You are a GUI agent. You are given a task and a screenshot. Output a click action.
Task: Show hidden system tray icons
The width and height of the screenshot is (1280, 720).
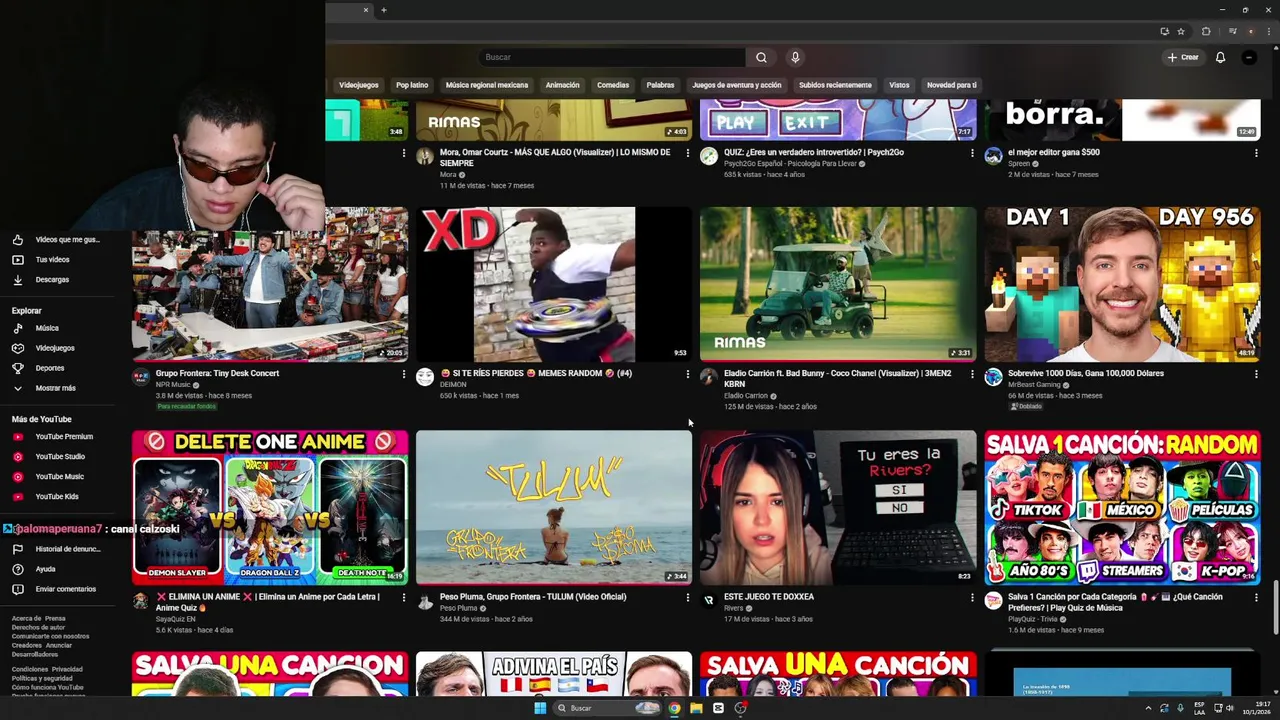coord(1148,708)
